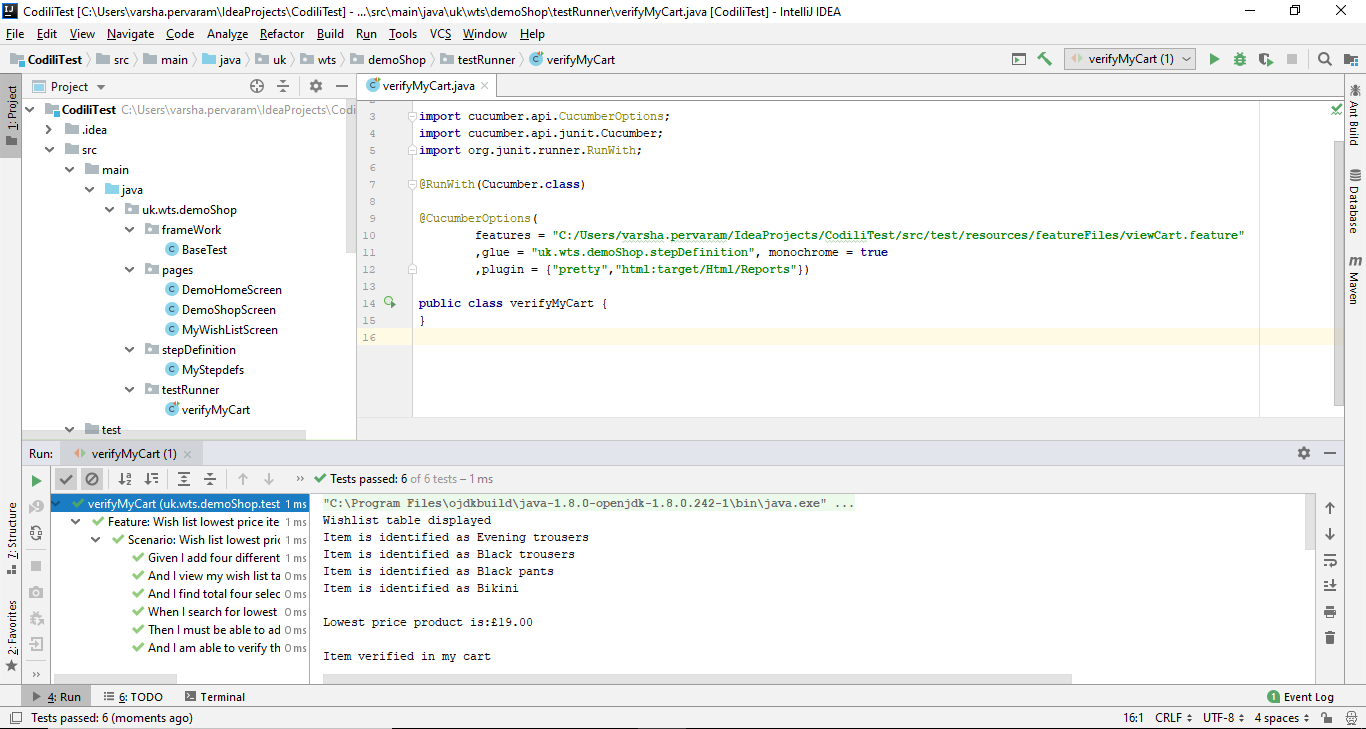Image resolution: width=1366 pixels, height=729 pixels.
Task: Click the console horizontal scrollbar
Action: click(x=696, y=679)
